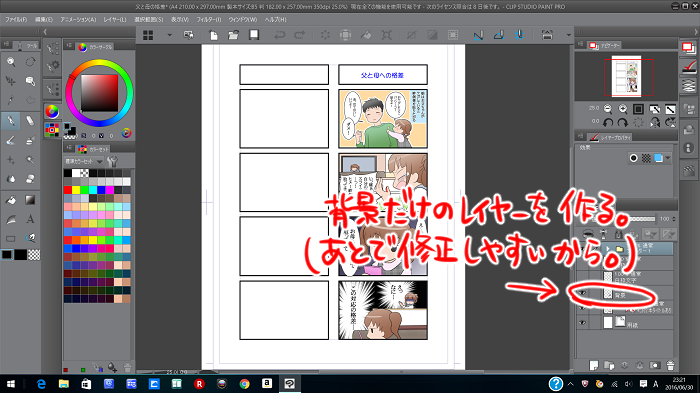Toggle tone effect checkered icon
Screen dimensions: 700x393
[x=646, y=158]
